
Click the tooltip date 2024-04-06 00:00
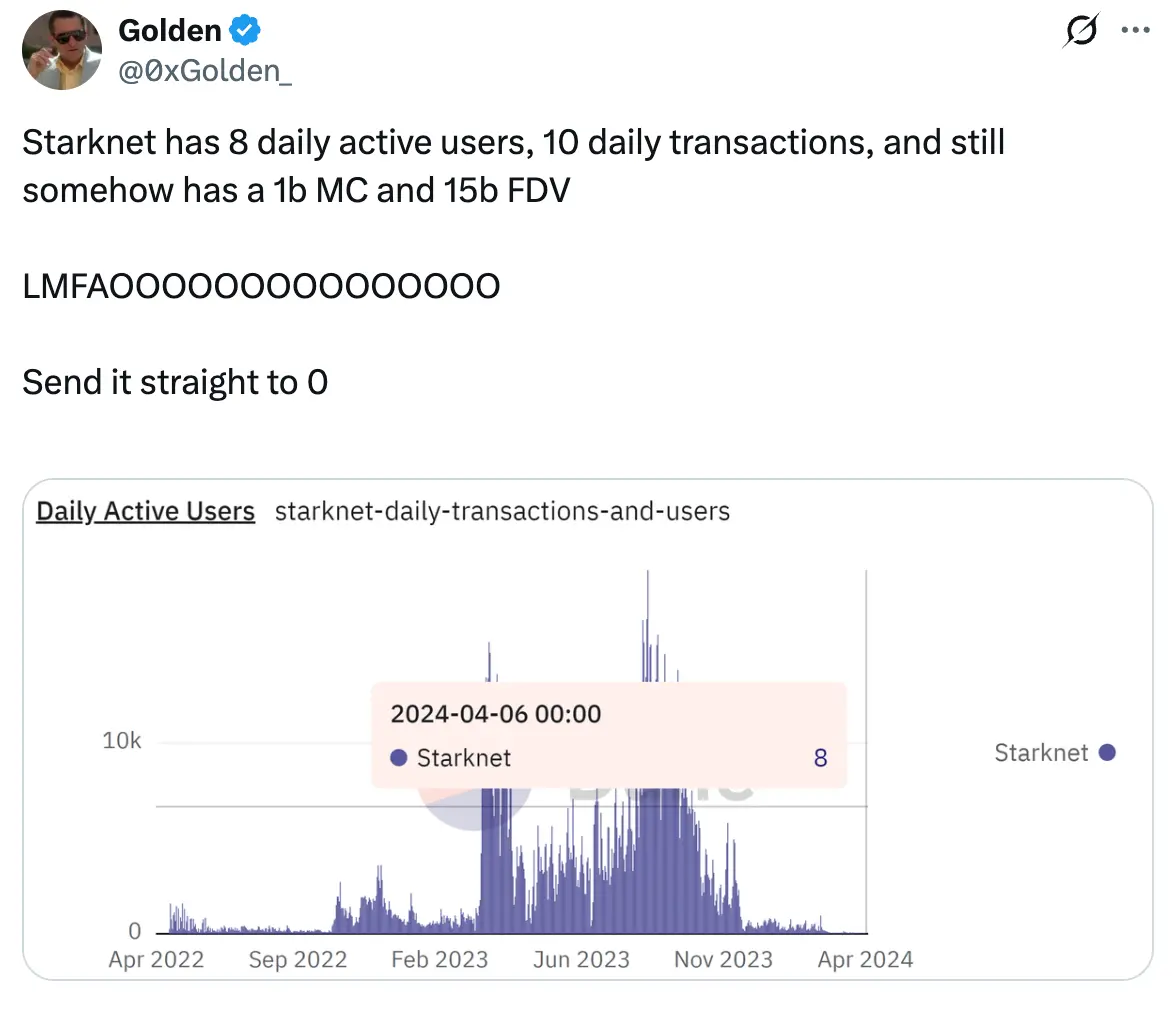coord(496,714)
